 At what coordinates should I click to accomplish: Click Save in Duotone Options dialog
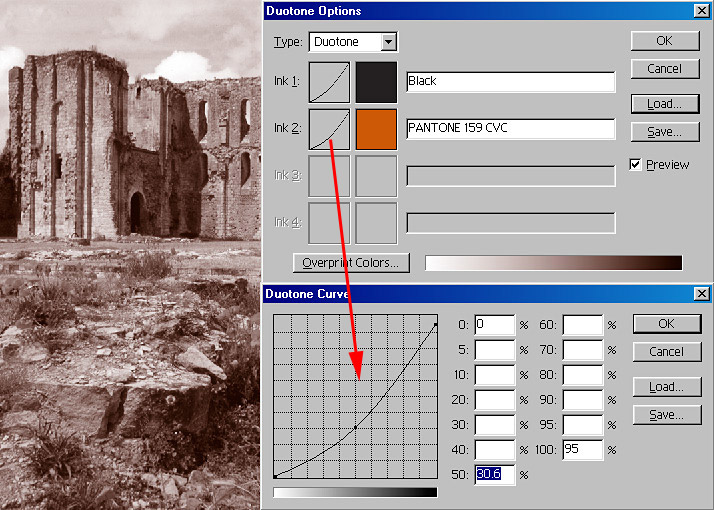click(x=665, y=132)
